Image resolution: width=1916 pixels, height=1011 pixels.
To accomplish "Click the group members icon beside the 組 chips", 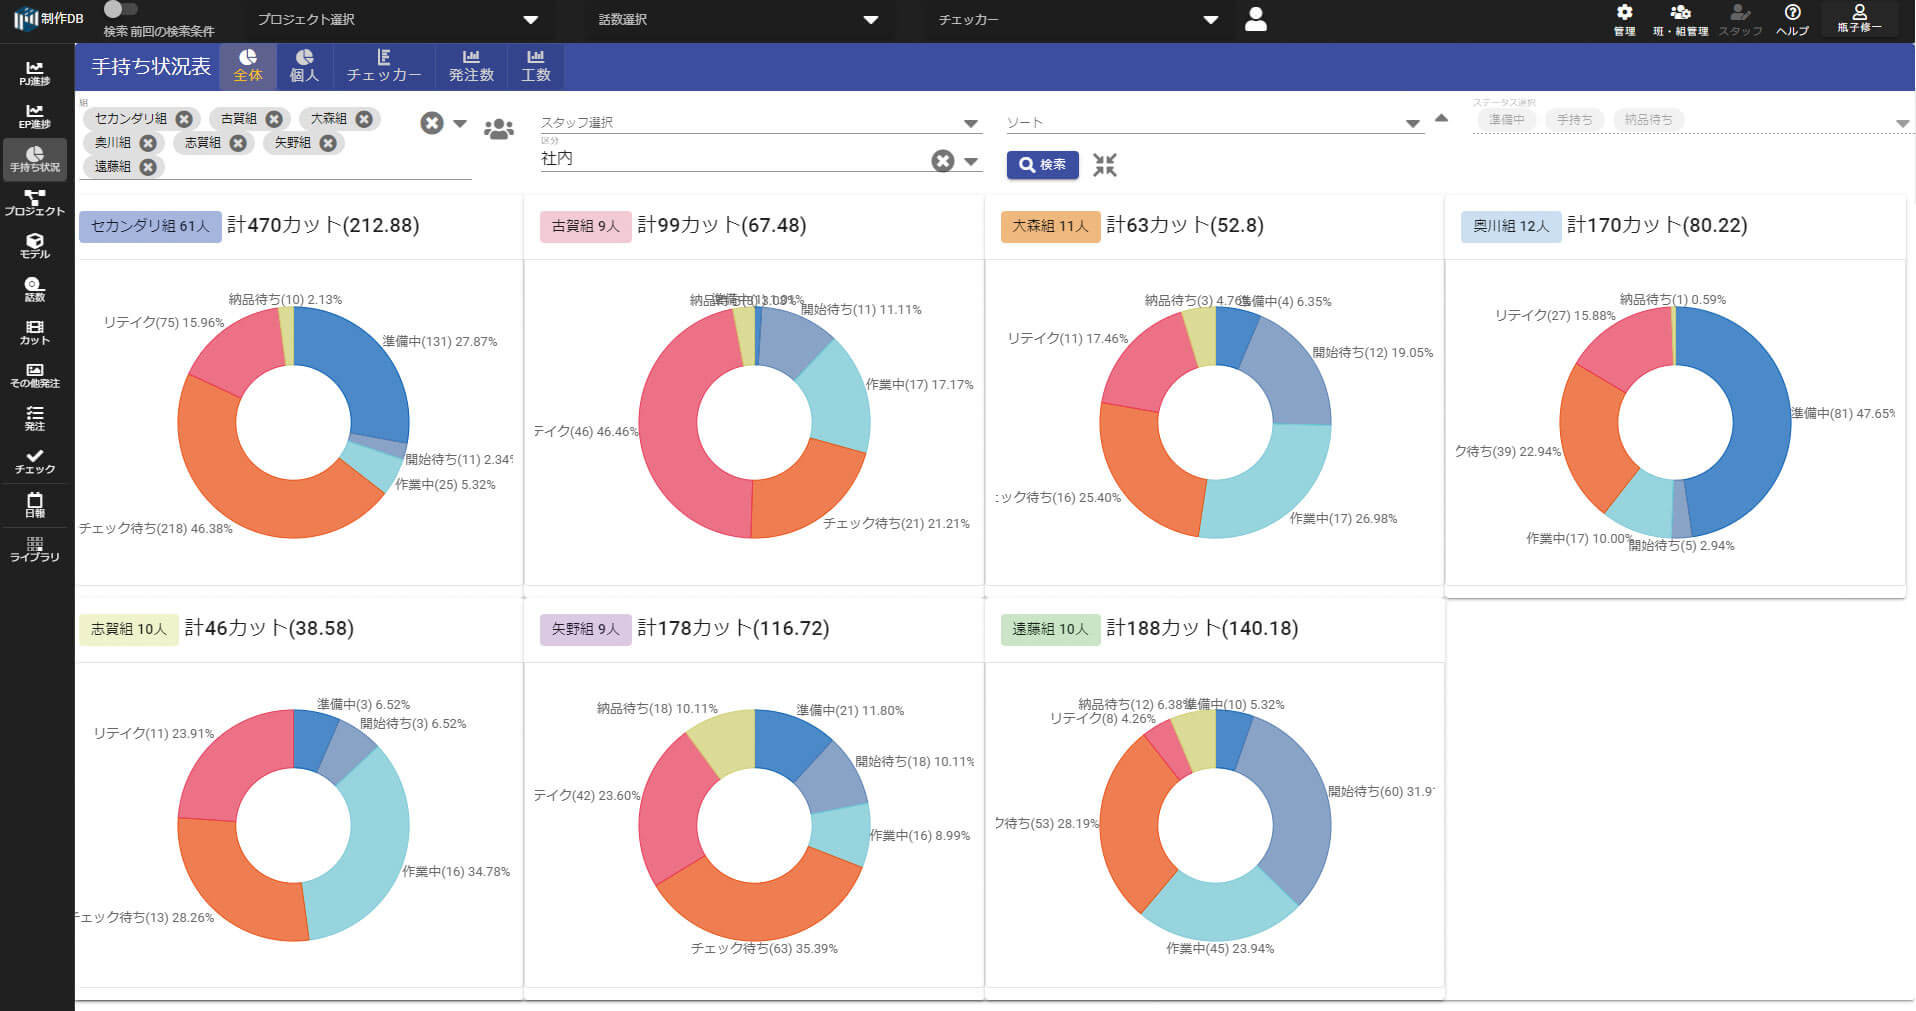I will [498, 129].
